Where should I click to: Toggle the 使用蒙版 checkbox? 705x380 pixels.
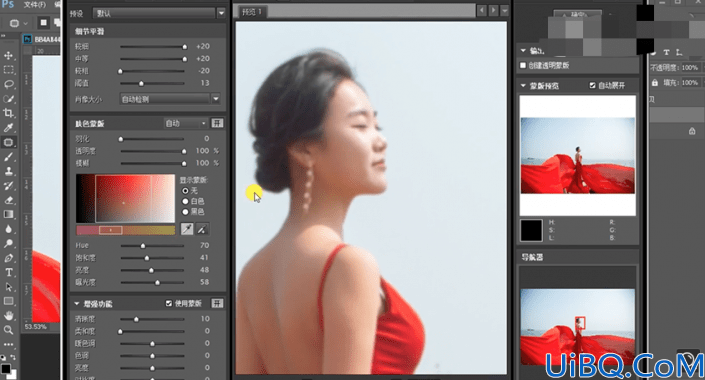169,304
